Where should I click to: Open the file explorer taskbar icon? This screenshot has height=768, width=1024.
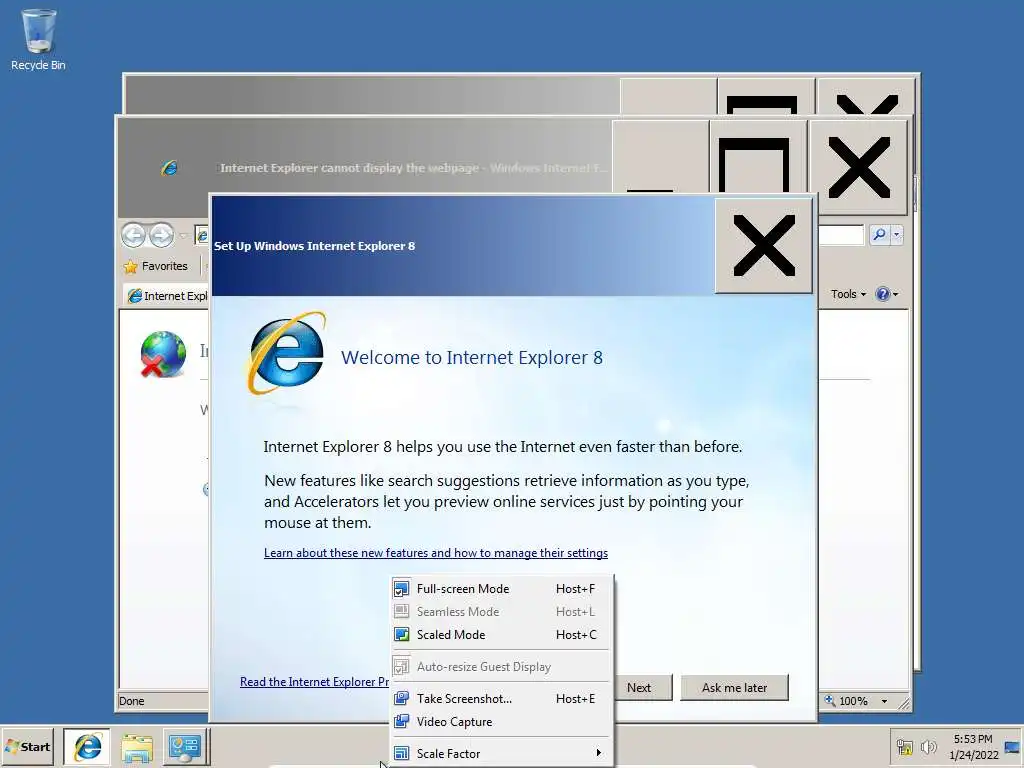[136, 747]
